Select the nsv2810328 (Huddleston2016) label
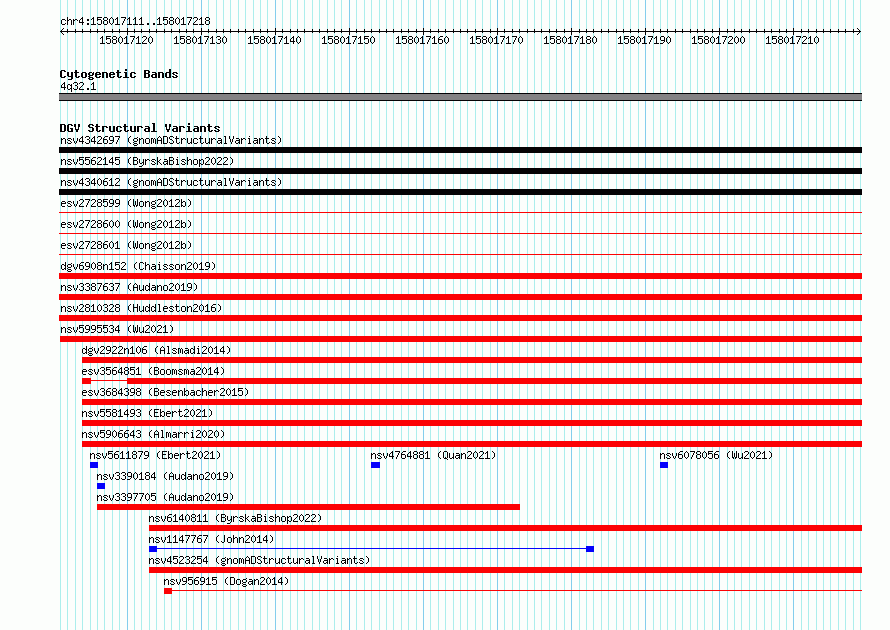 [141, 308]
